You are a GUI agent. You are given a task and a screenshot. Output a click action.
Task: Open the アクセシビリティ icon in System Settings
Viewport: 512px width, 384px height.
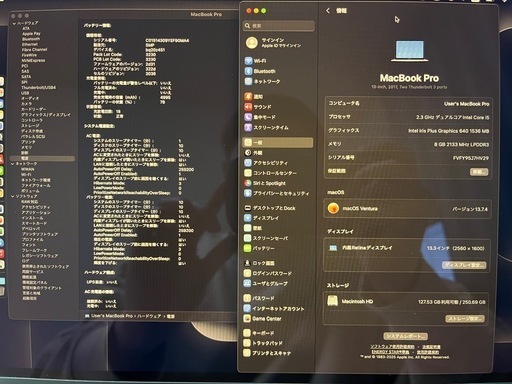(x=248, y=163)
